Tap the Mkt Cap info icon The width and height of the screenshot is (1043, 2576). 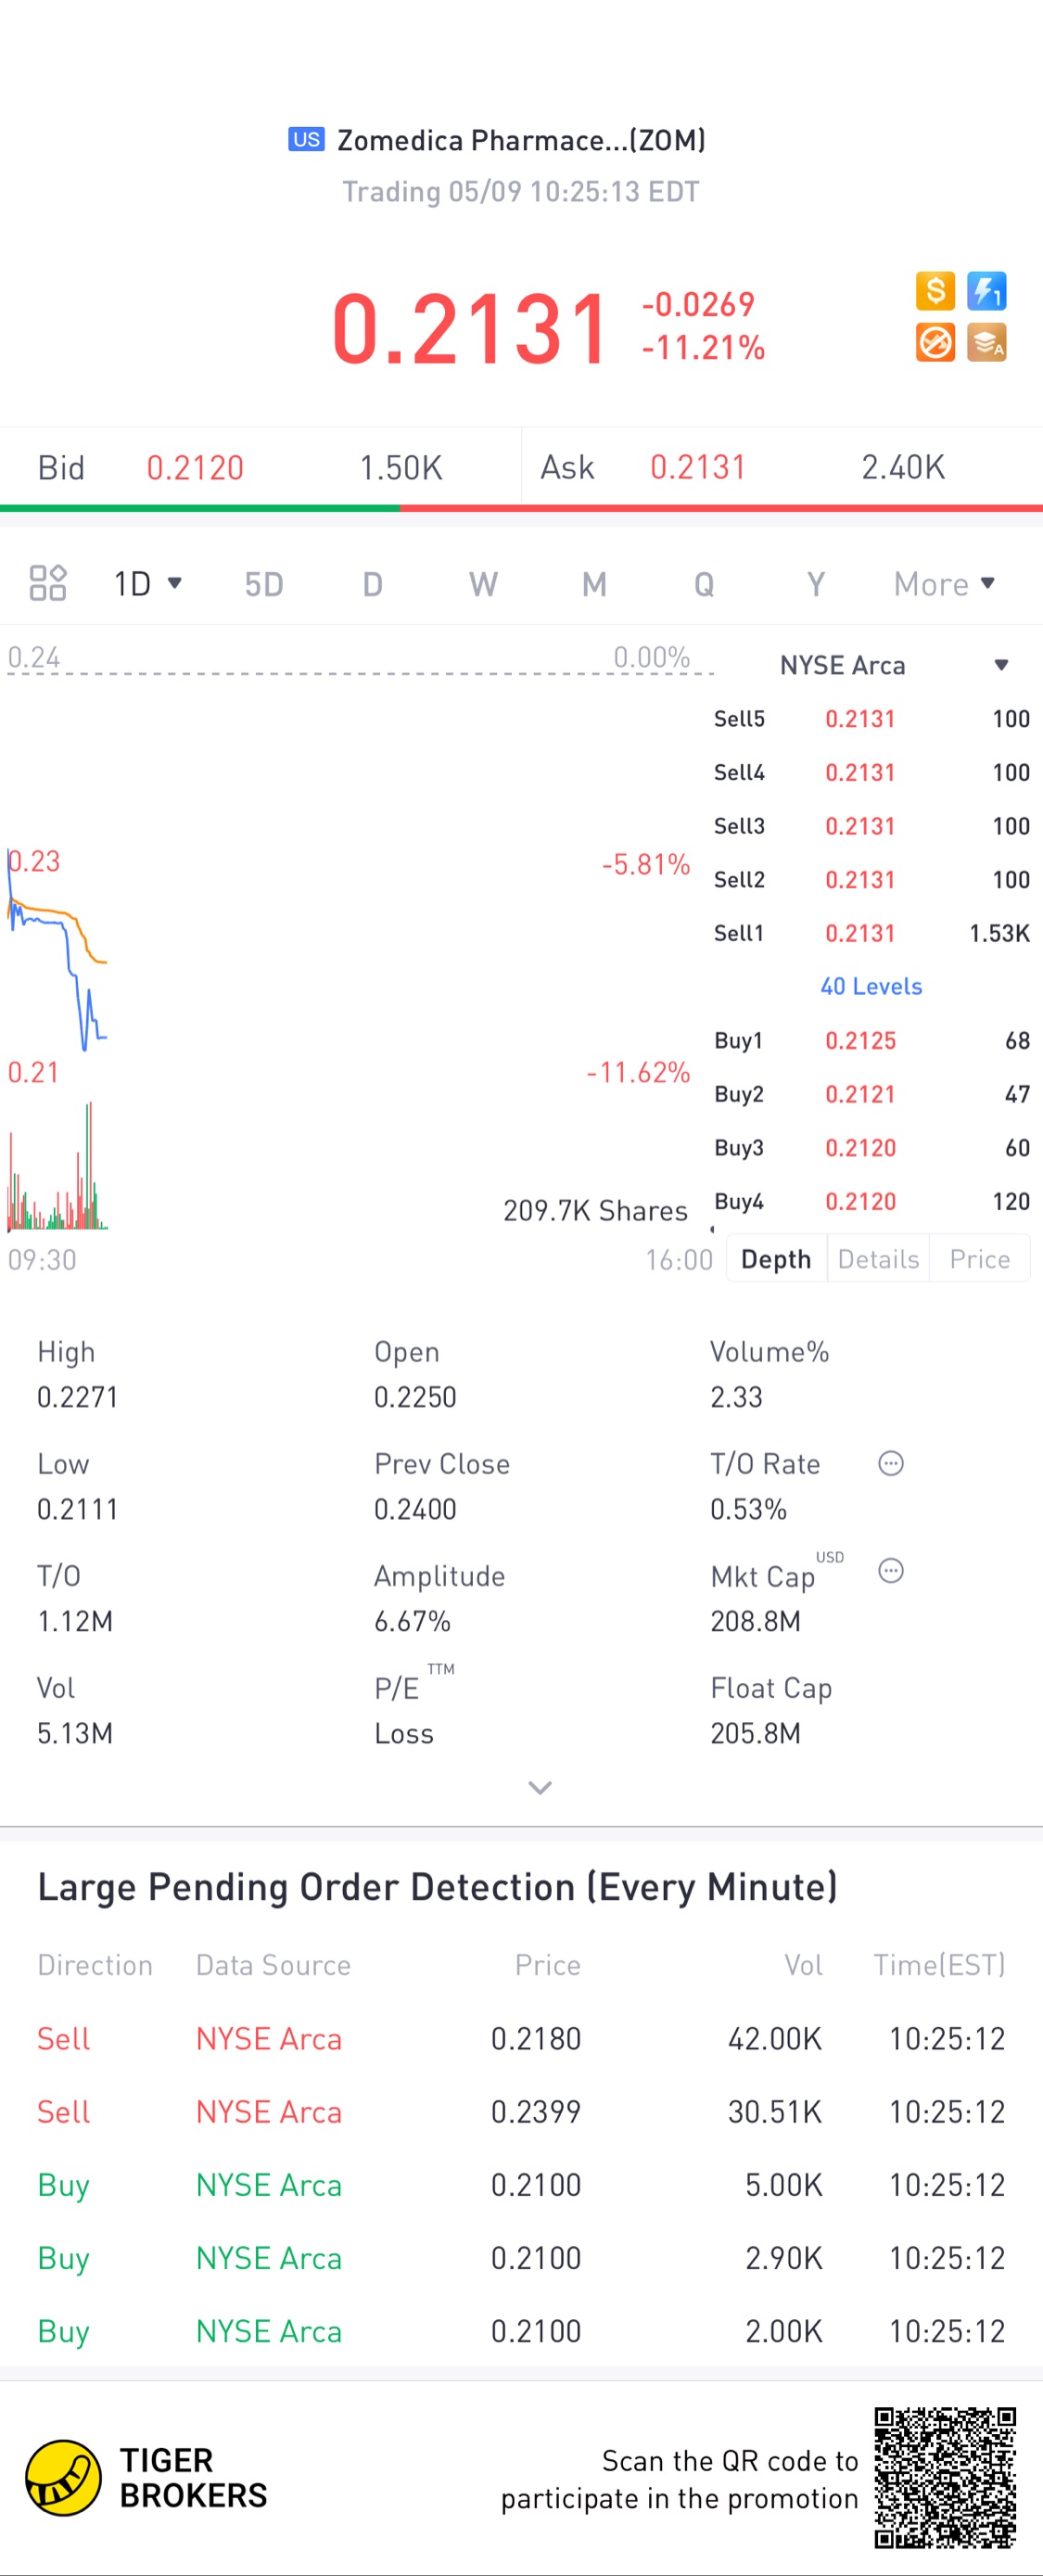click(890, 1571)
